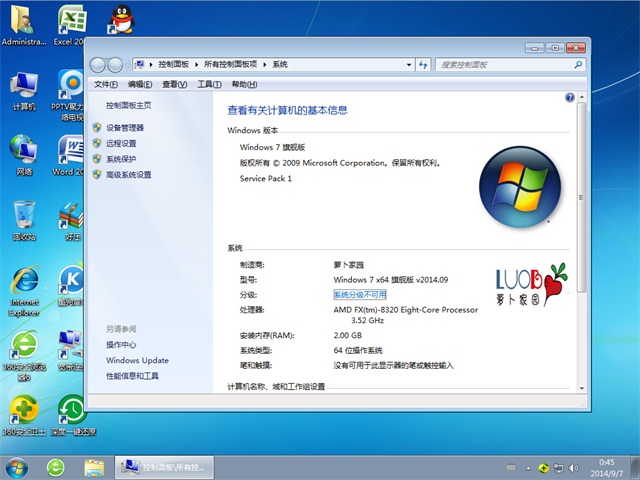The width and height of the screenshot is (640, 480).
Task: Click the Back navigation button
Action: pyautogui.click(x=98, y=64)
